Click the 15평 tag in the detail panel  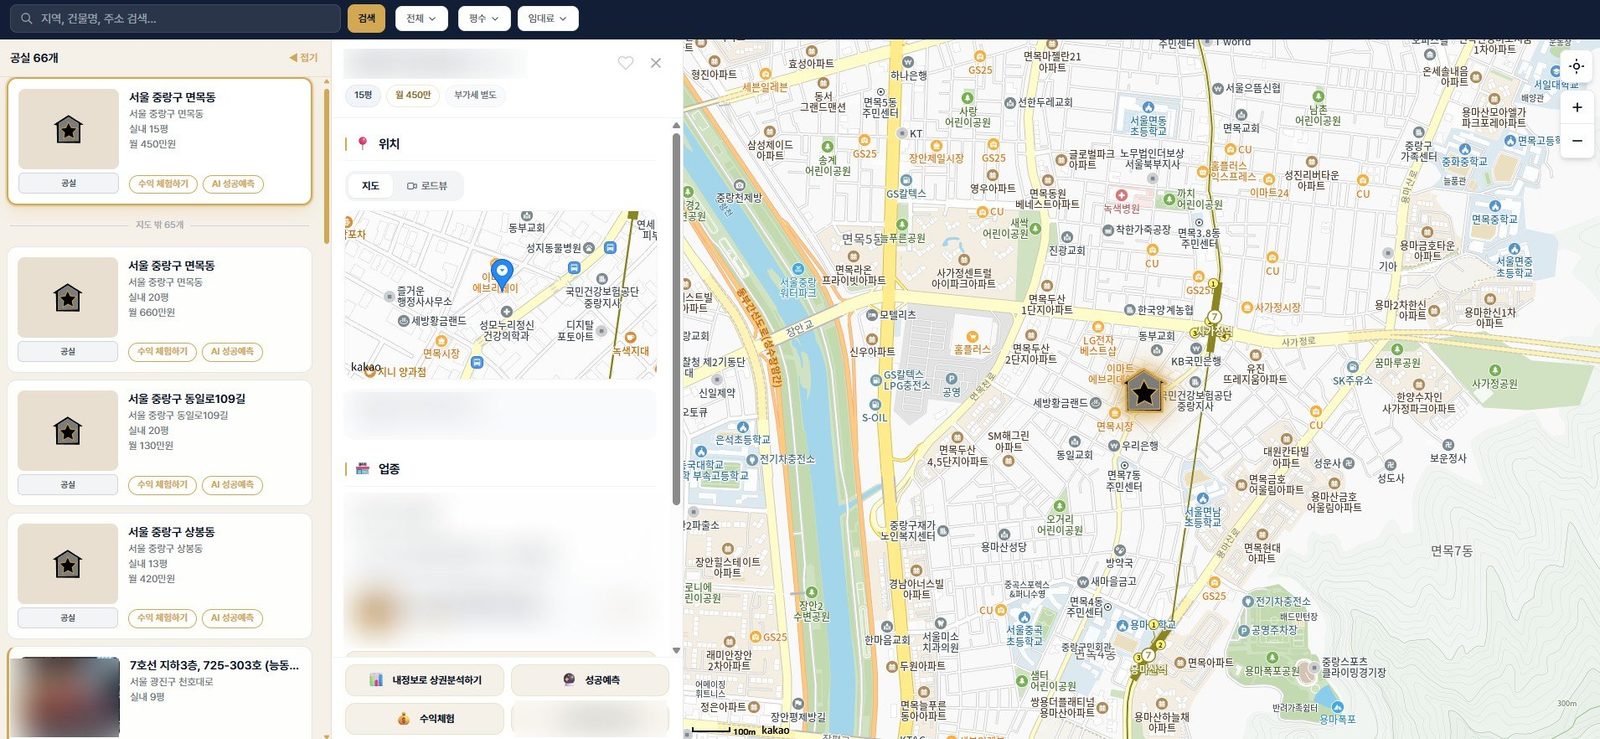pyautogui.click(x=363, y=95)
